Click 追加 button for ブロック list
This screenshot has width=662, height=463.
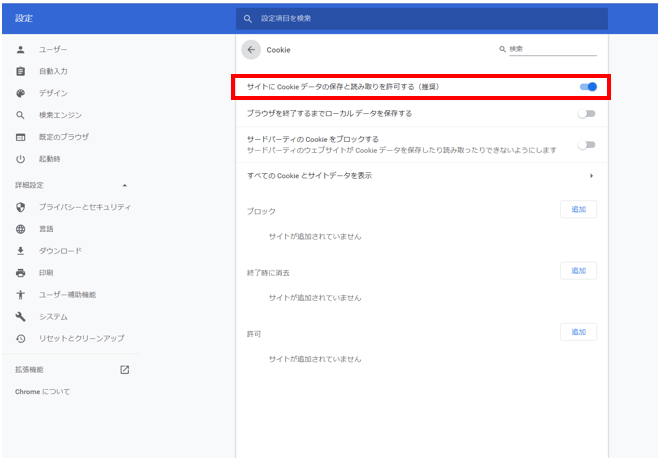578,209
